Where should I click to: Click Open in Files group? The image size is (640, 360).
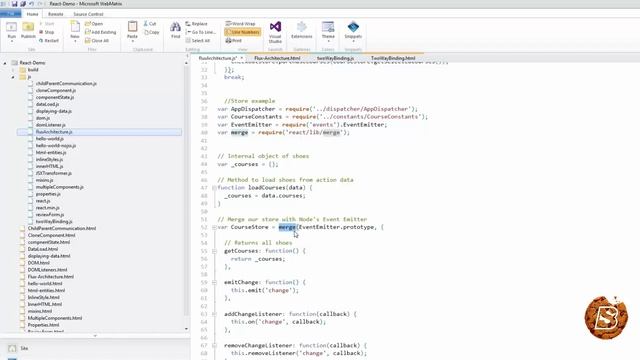(94, 24)
